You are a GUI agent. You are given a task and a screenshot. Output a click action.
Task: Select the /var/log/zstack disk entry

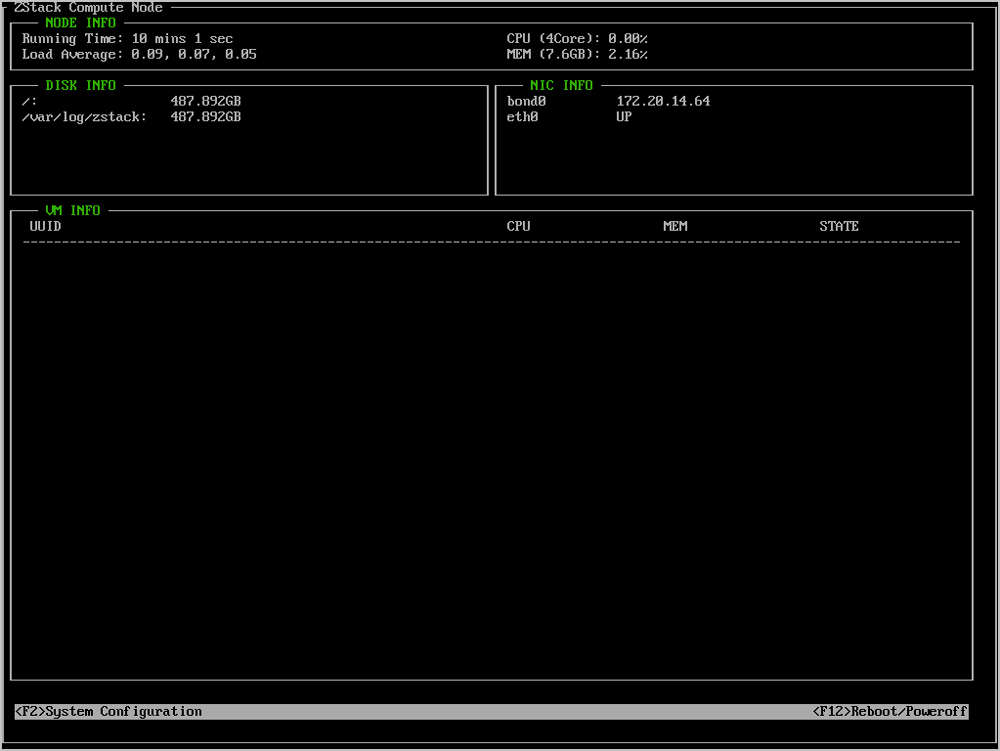(84, 117)
